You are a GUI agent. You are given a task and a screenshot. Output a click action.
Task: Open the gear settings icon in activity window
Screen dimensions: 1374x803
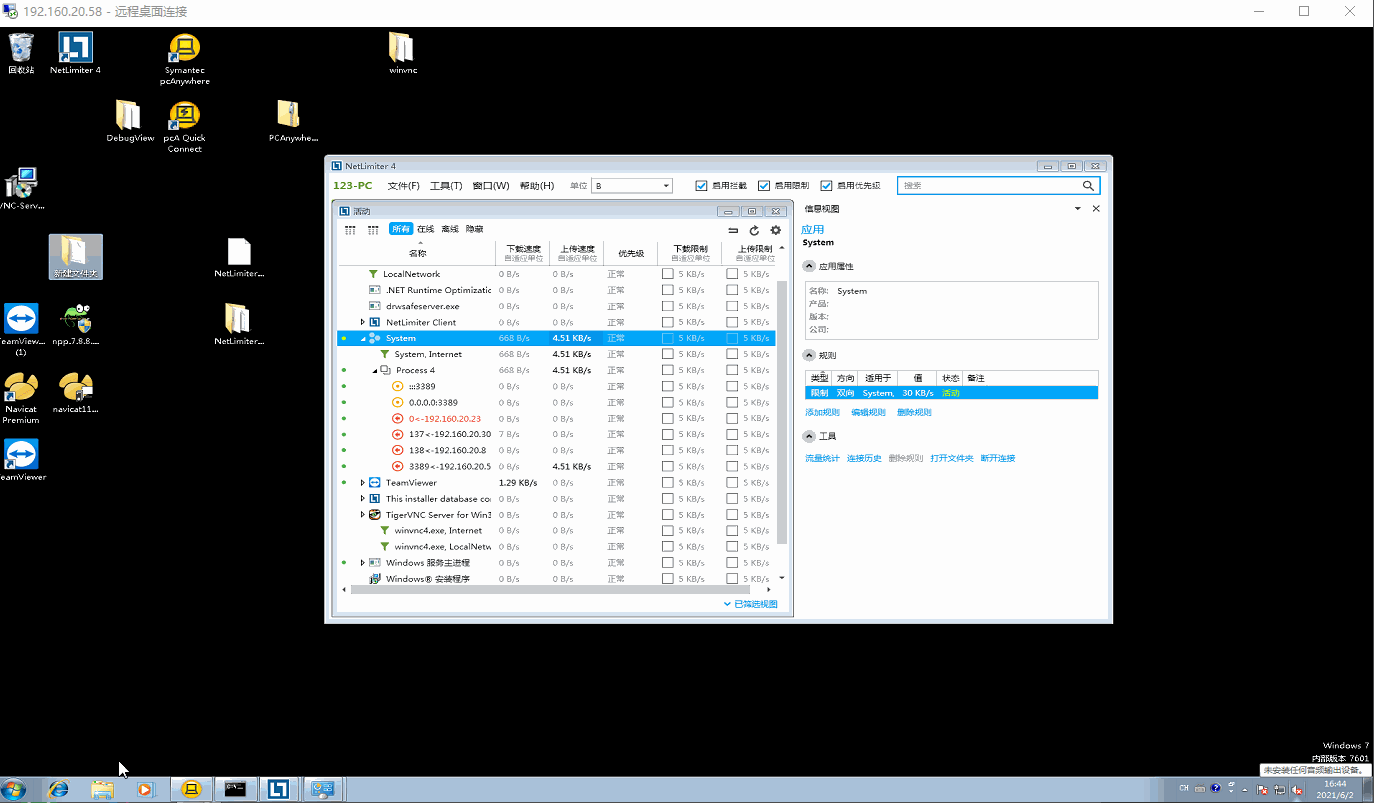[x=775, y=230]
